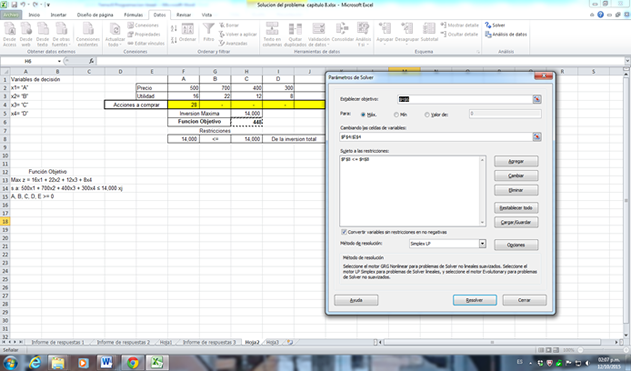The image size is (631, 371).
Task: Open the Método de resolución dropdown
Action: [x=482, y=243]
